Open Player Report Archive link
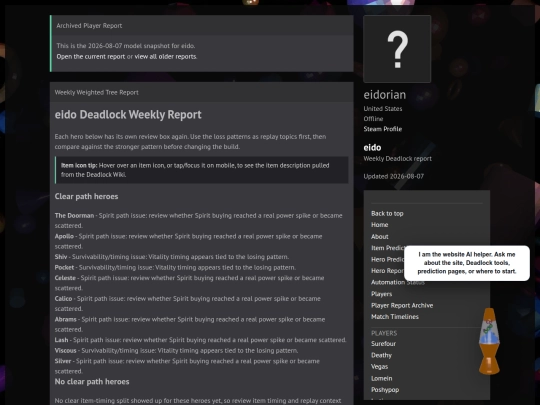The image size is (540, 405). [402, 305]
